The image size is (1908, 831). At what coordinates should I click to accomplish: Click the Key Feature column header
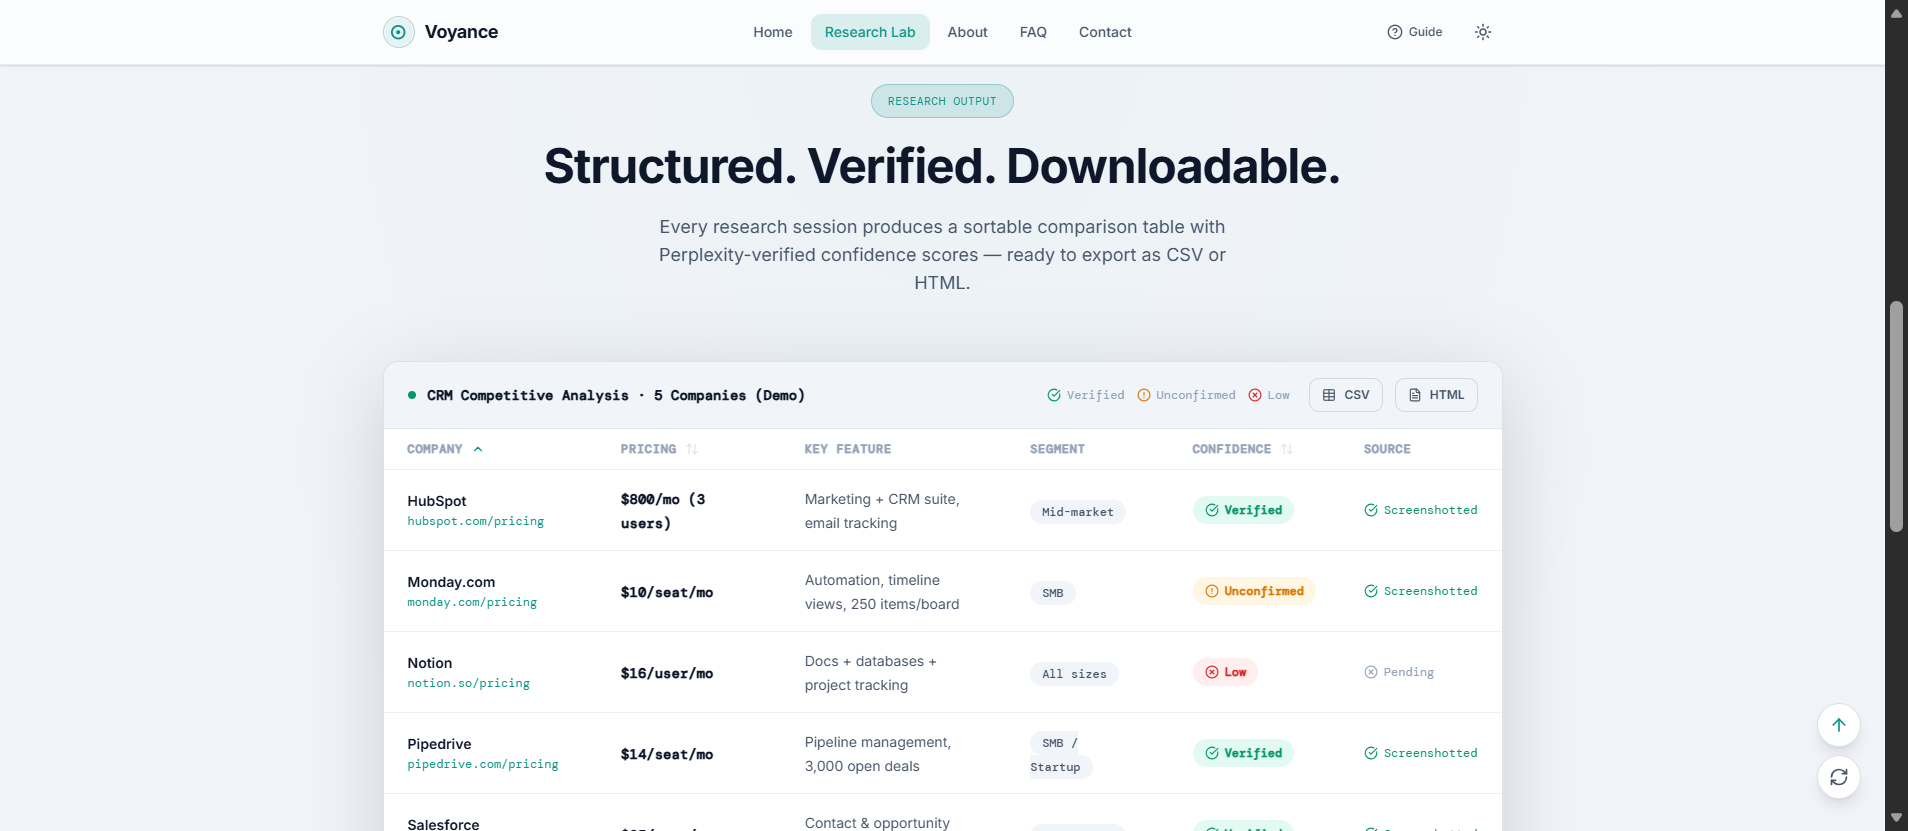[x=848, y=449]
